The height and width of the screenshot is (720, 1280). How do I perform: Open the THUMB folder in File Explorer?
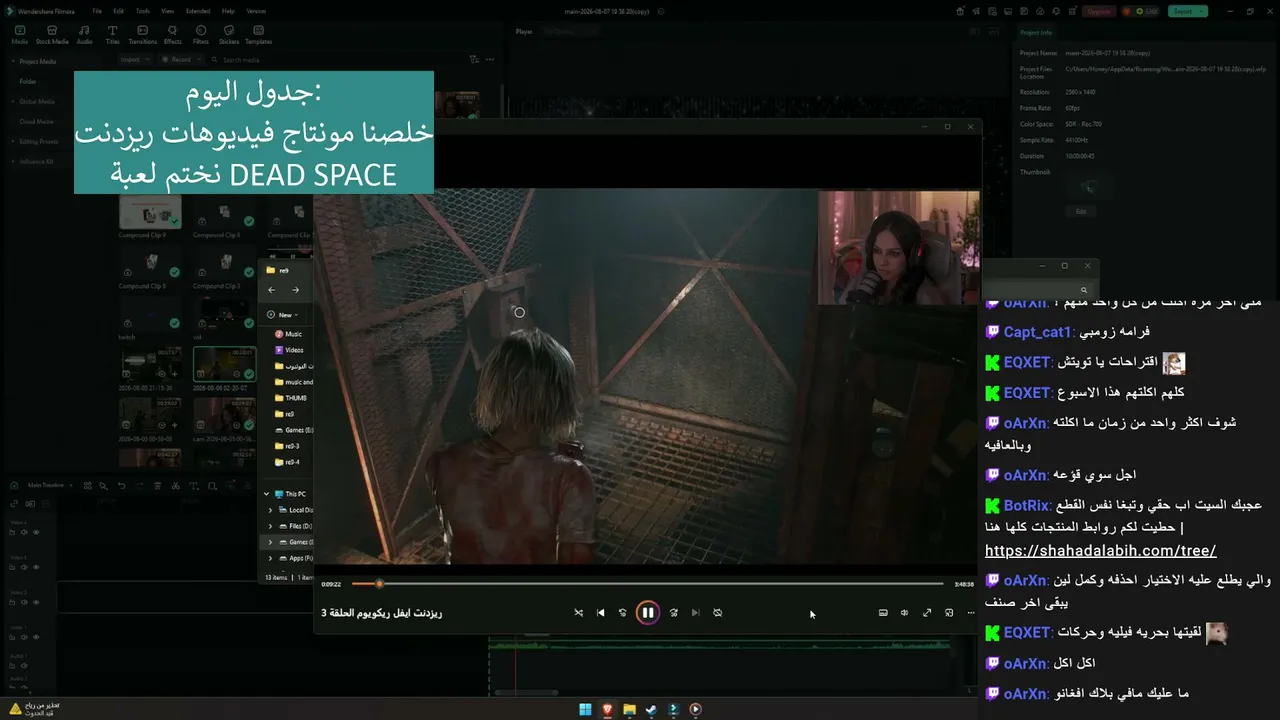290,398
